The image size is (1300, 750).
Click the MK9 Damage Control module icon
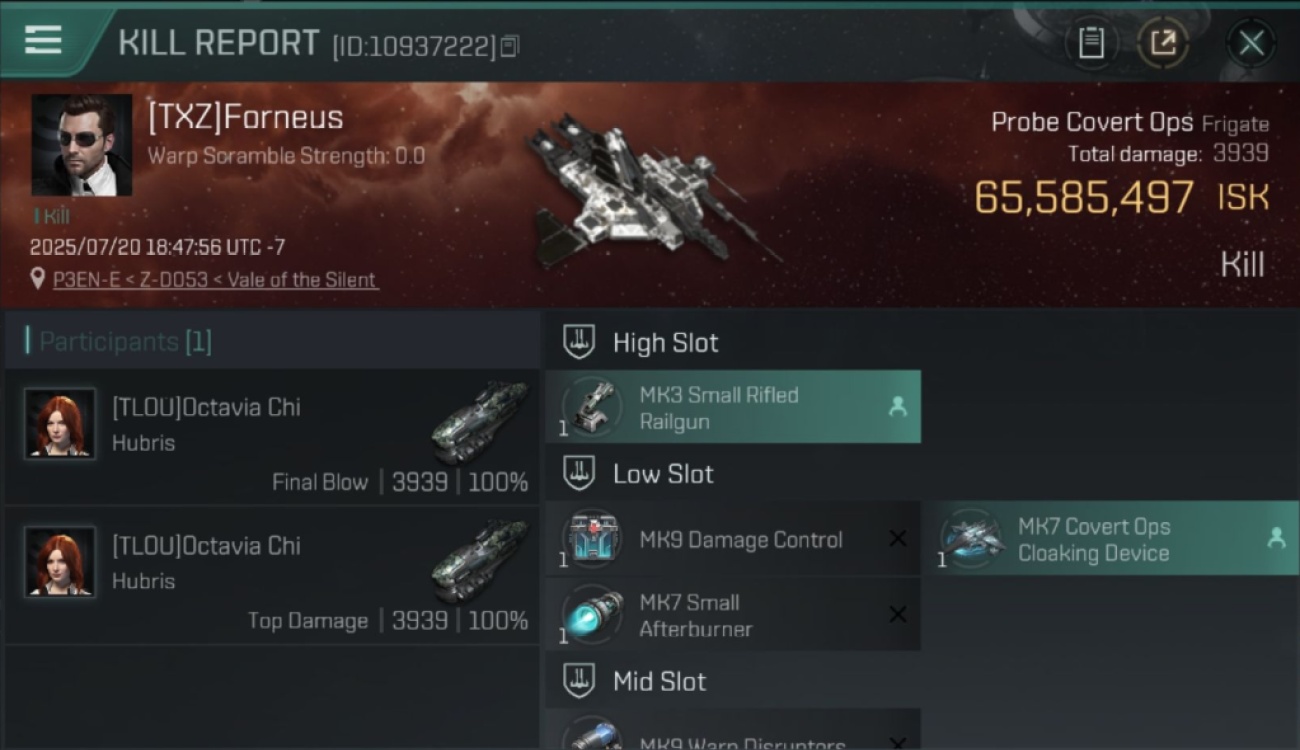592,539
